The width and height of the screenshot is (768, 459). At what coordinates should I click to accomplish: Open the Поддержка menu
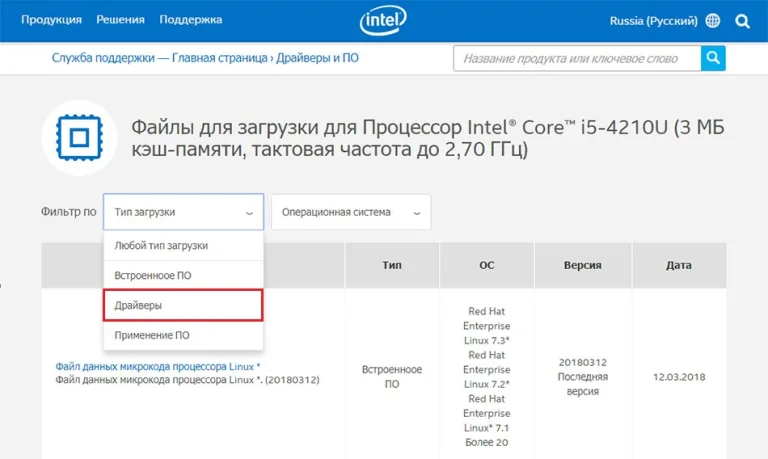tap(191, 20)
